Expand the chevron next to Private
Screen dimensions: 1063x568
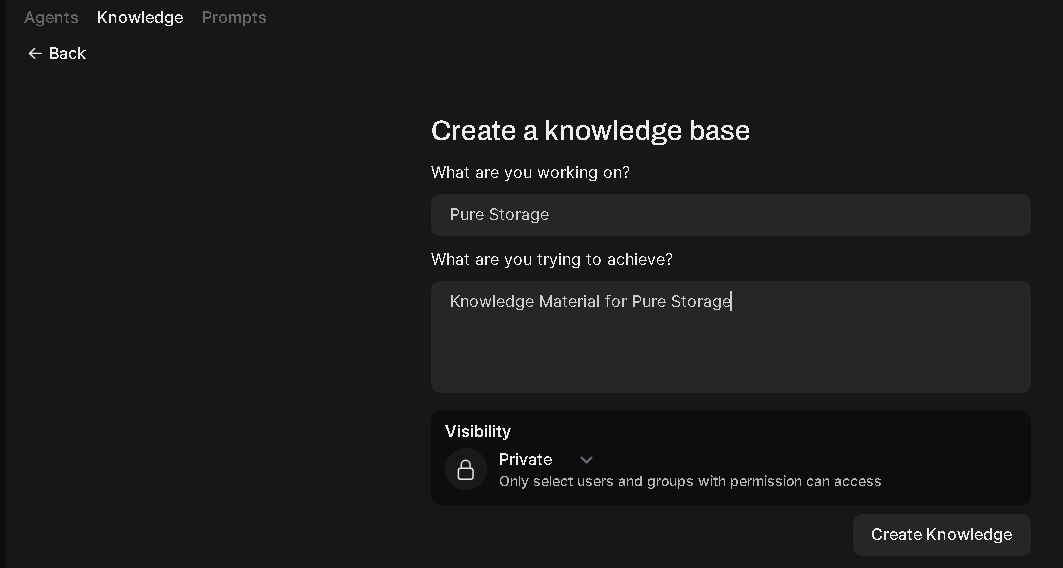[x=586, y=460]
